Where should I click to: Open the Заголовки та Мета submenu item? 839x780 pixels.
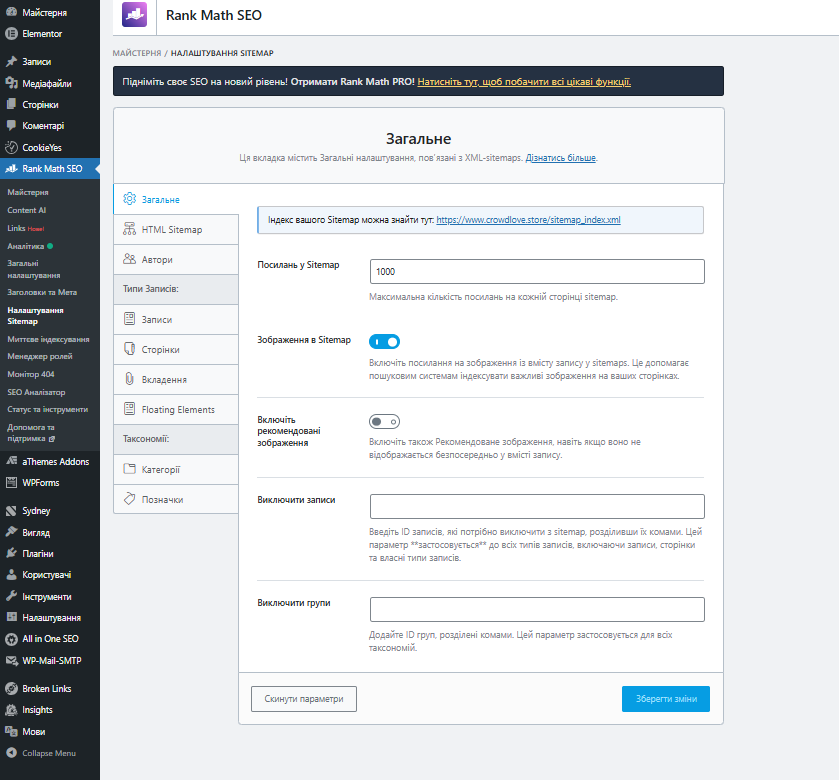pos(42,292)
